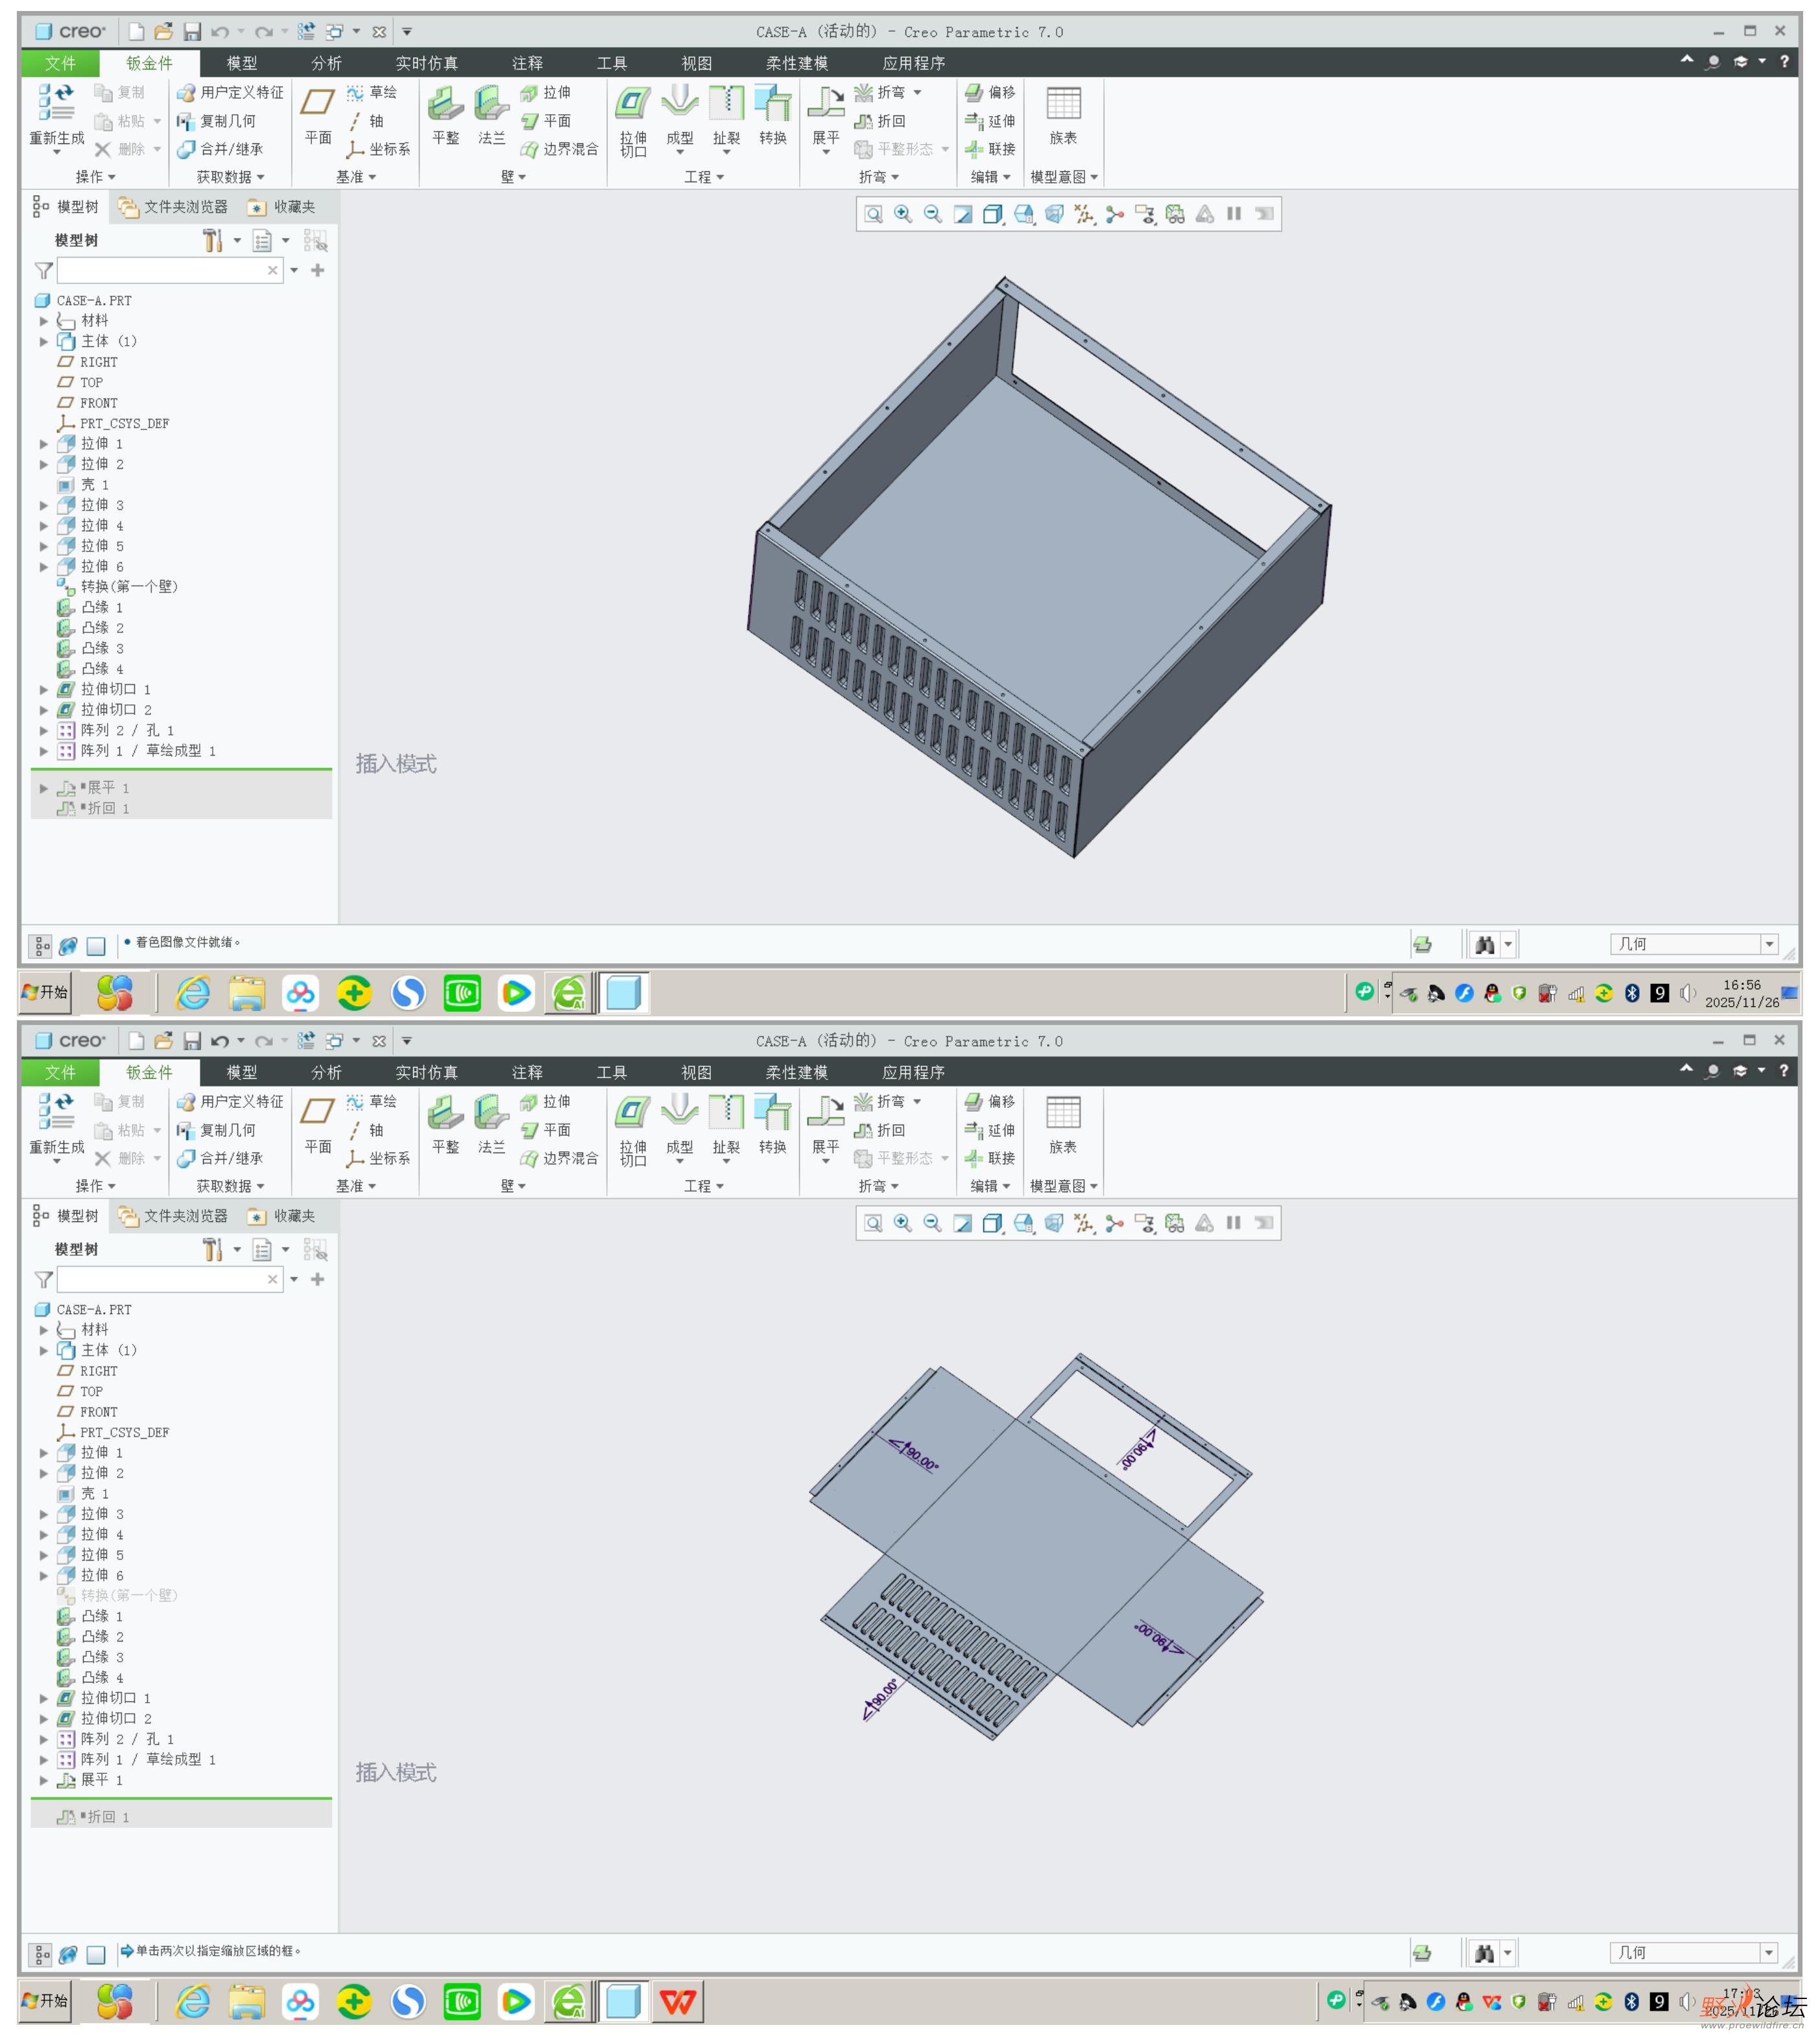Click 折回 (Bend Back) in upper window's ribbon
Viewport: 1820px width, 2036px height.
tap(881, 121)
